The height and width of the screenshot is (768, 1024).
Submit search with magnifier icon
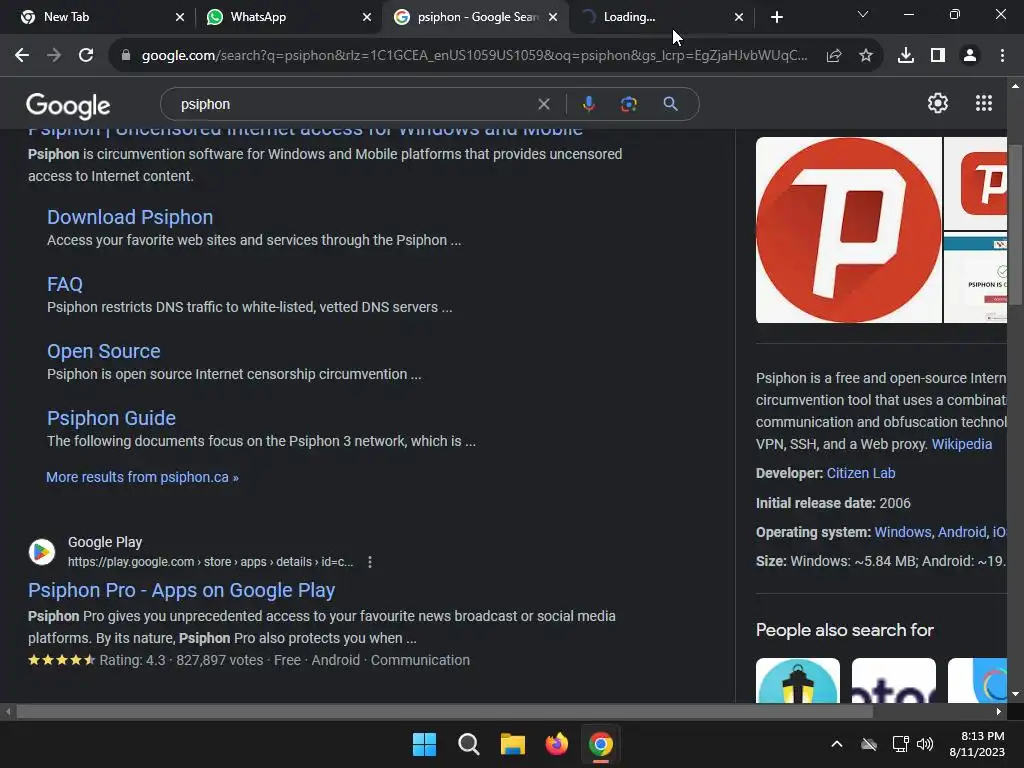[670, 104]
